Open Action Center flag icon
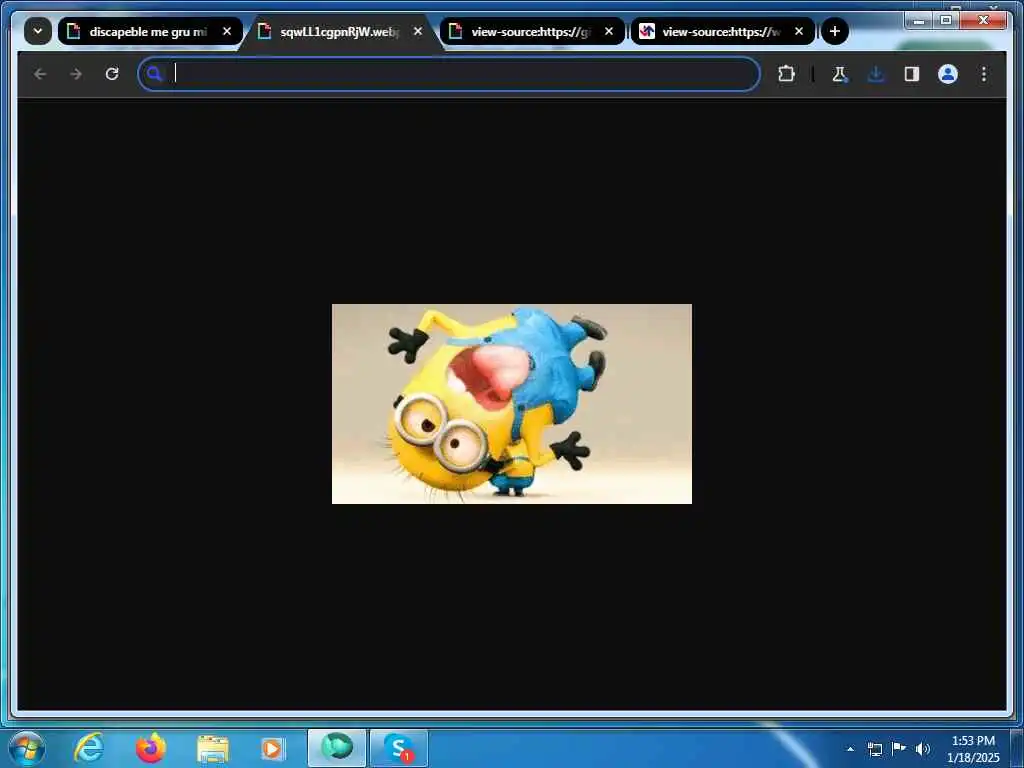 (x=899, y=748)
